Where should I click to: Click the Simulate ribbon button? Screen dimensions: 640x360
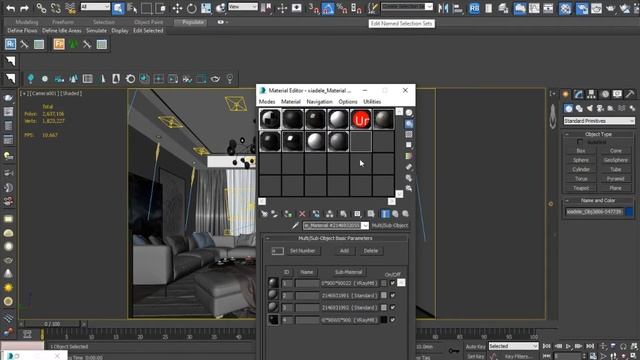tap(96, 31)
